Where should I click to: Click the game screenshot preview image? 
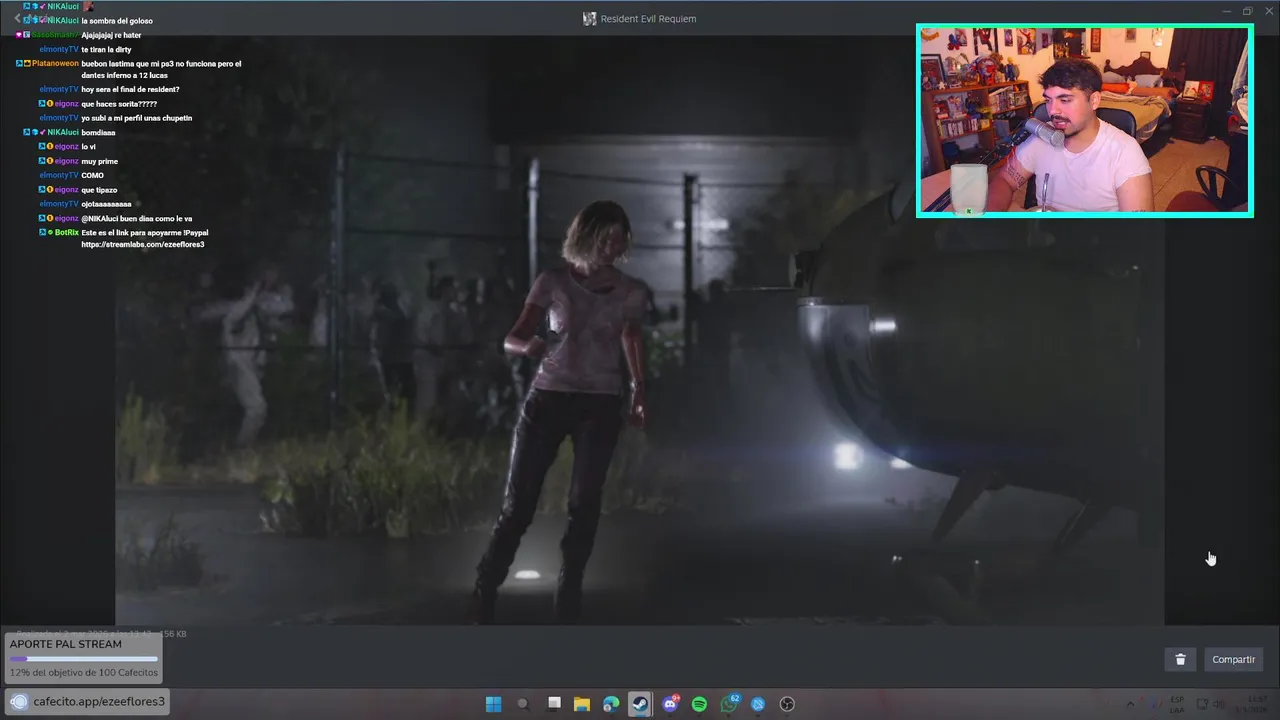click(x=640, y=330)
